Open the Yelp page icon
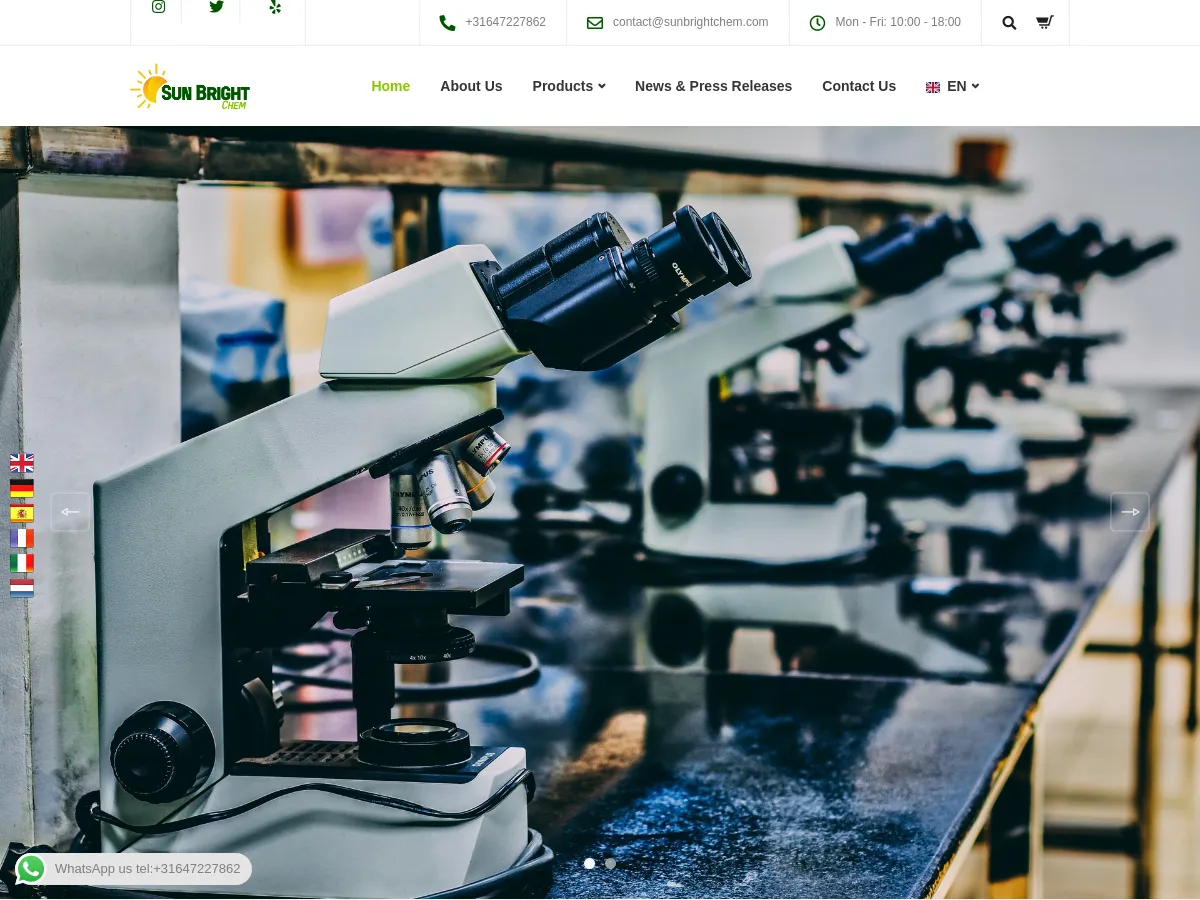The image size is (1200, 900). coord(275,7)
